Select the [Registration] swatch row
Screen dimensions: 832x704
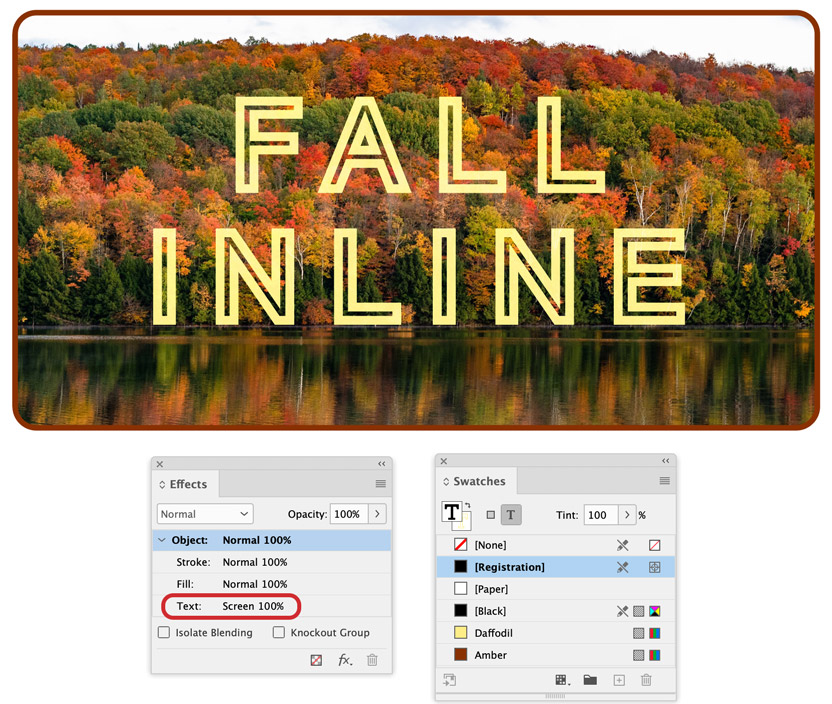[x=555, y=567]
